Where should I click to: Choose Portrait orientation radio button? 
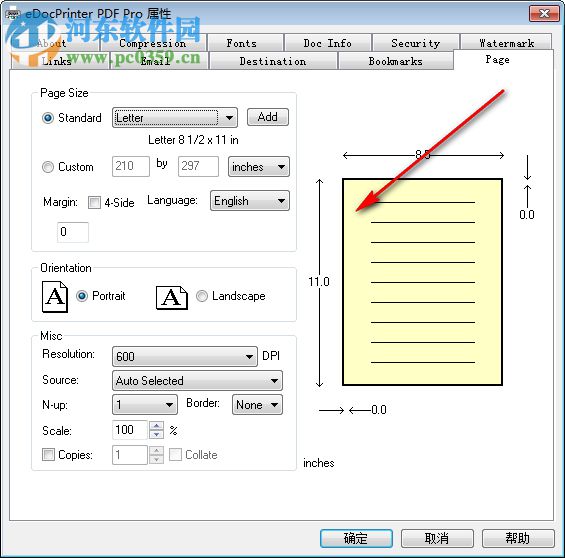pyautogui.click(x=82, y=296)
